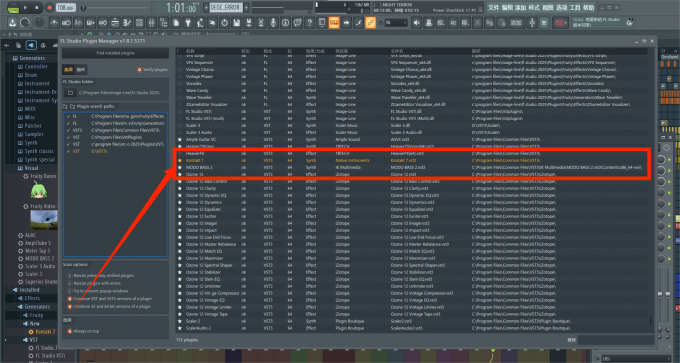Screen dimensions: 680x363
Task: Click the orange piano keyboard toolbar icon
Action: 334,23
